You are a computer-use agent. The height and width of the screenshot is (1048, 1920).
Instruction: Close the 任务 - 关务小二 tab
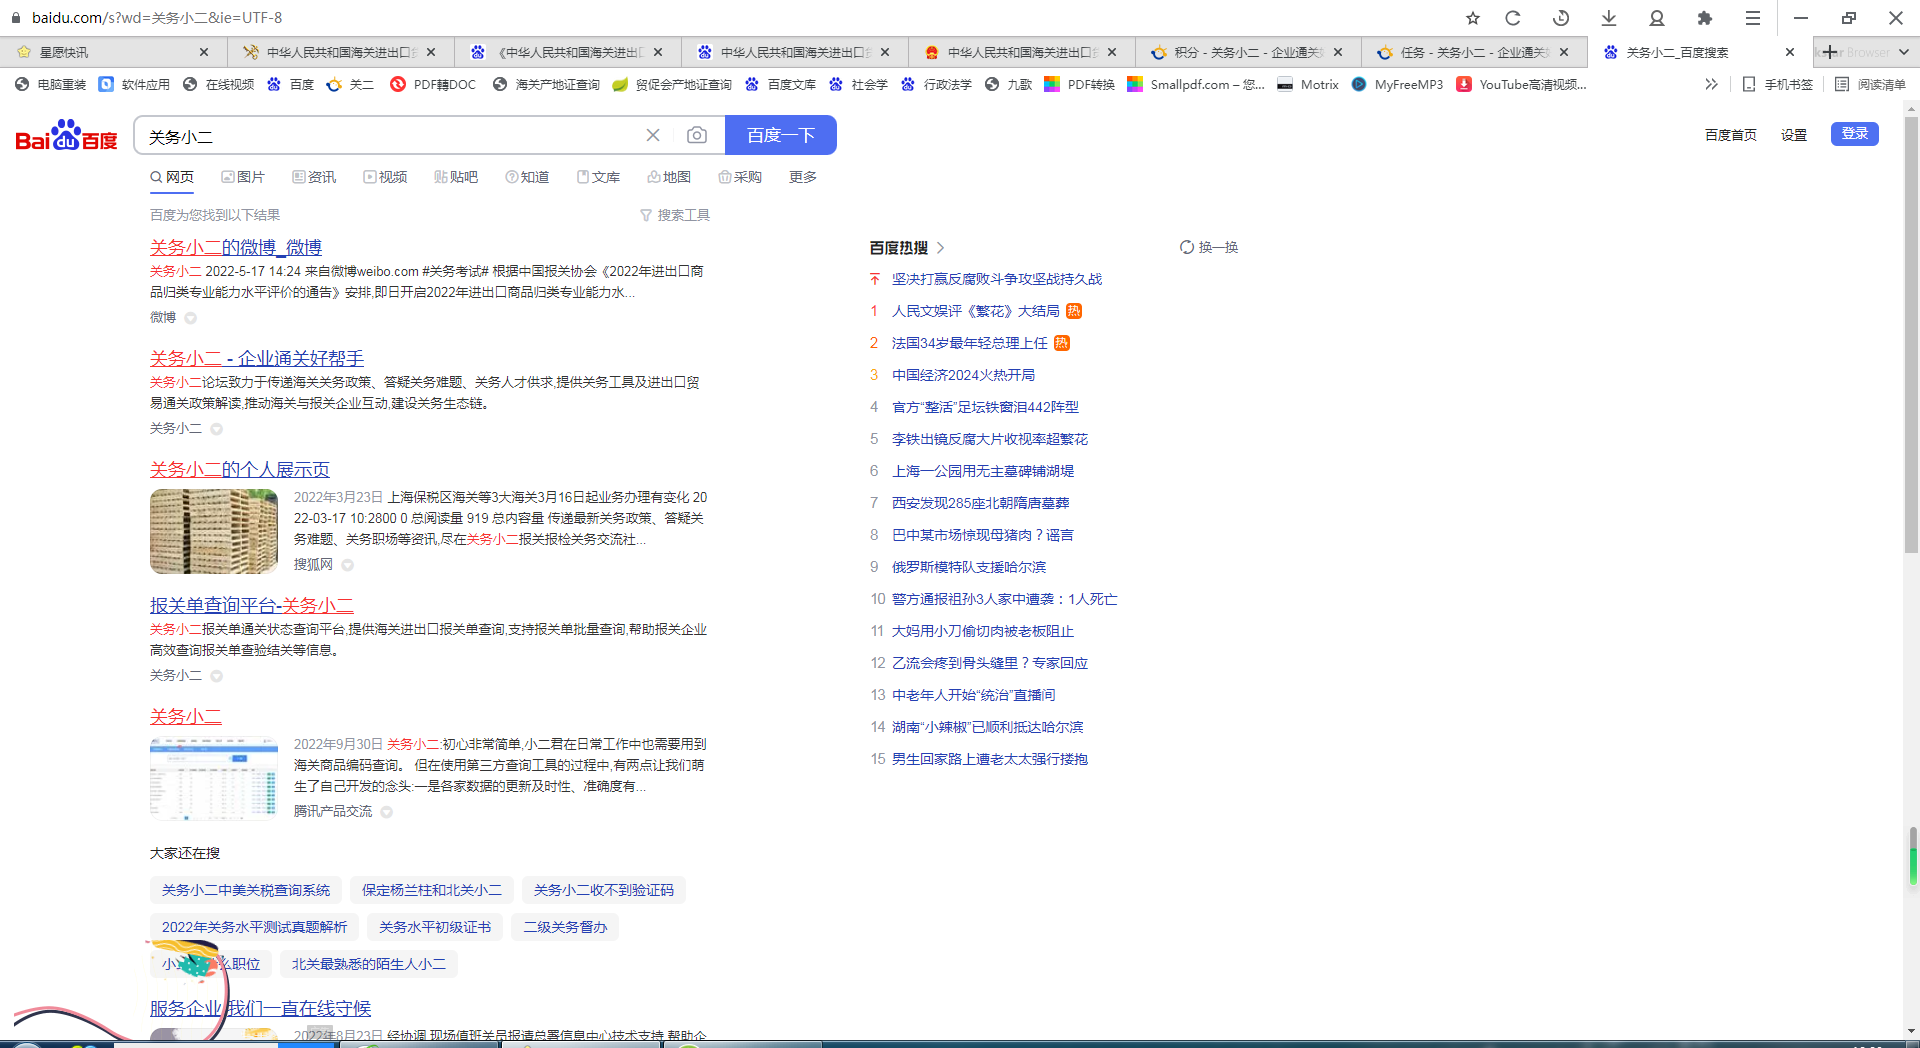coord(1564,52)
